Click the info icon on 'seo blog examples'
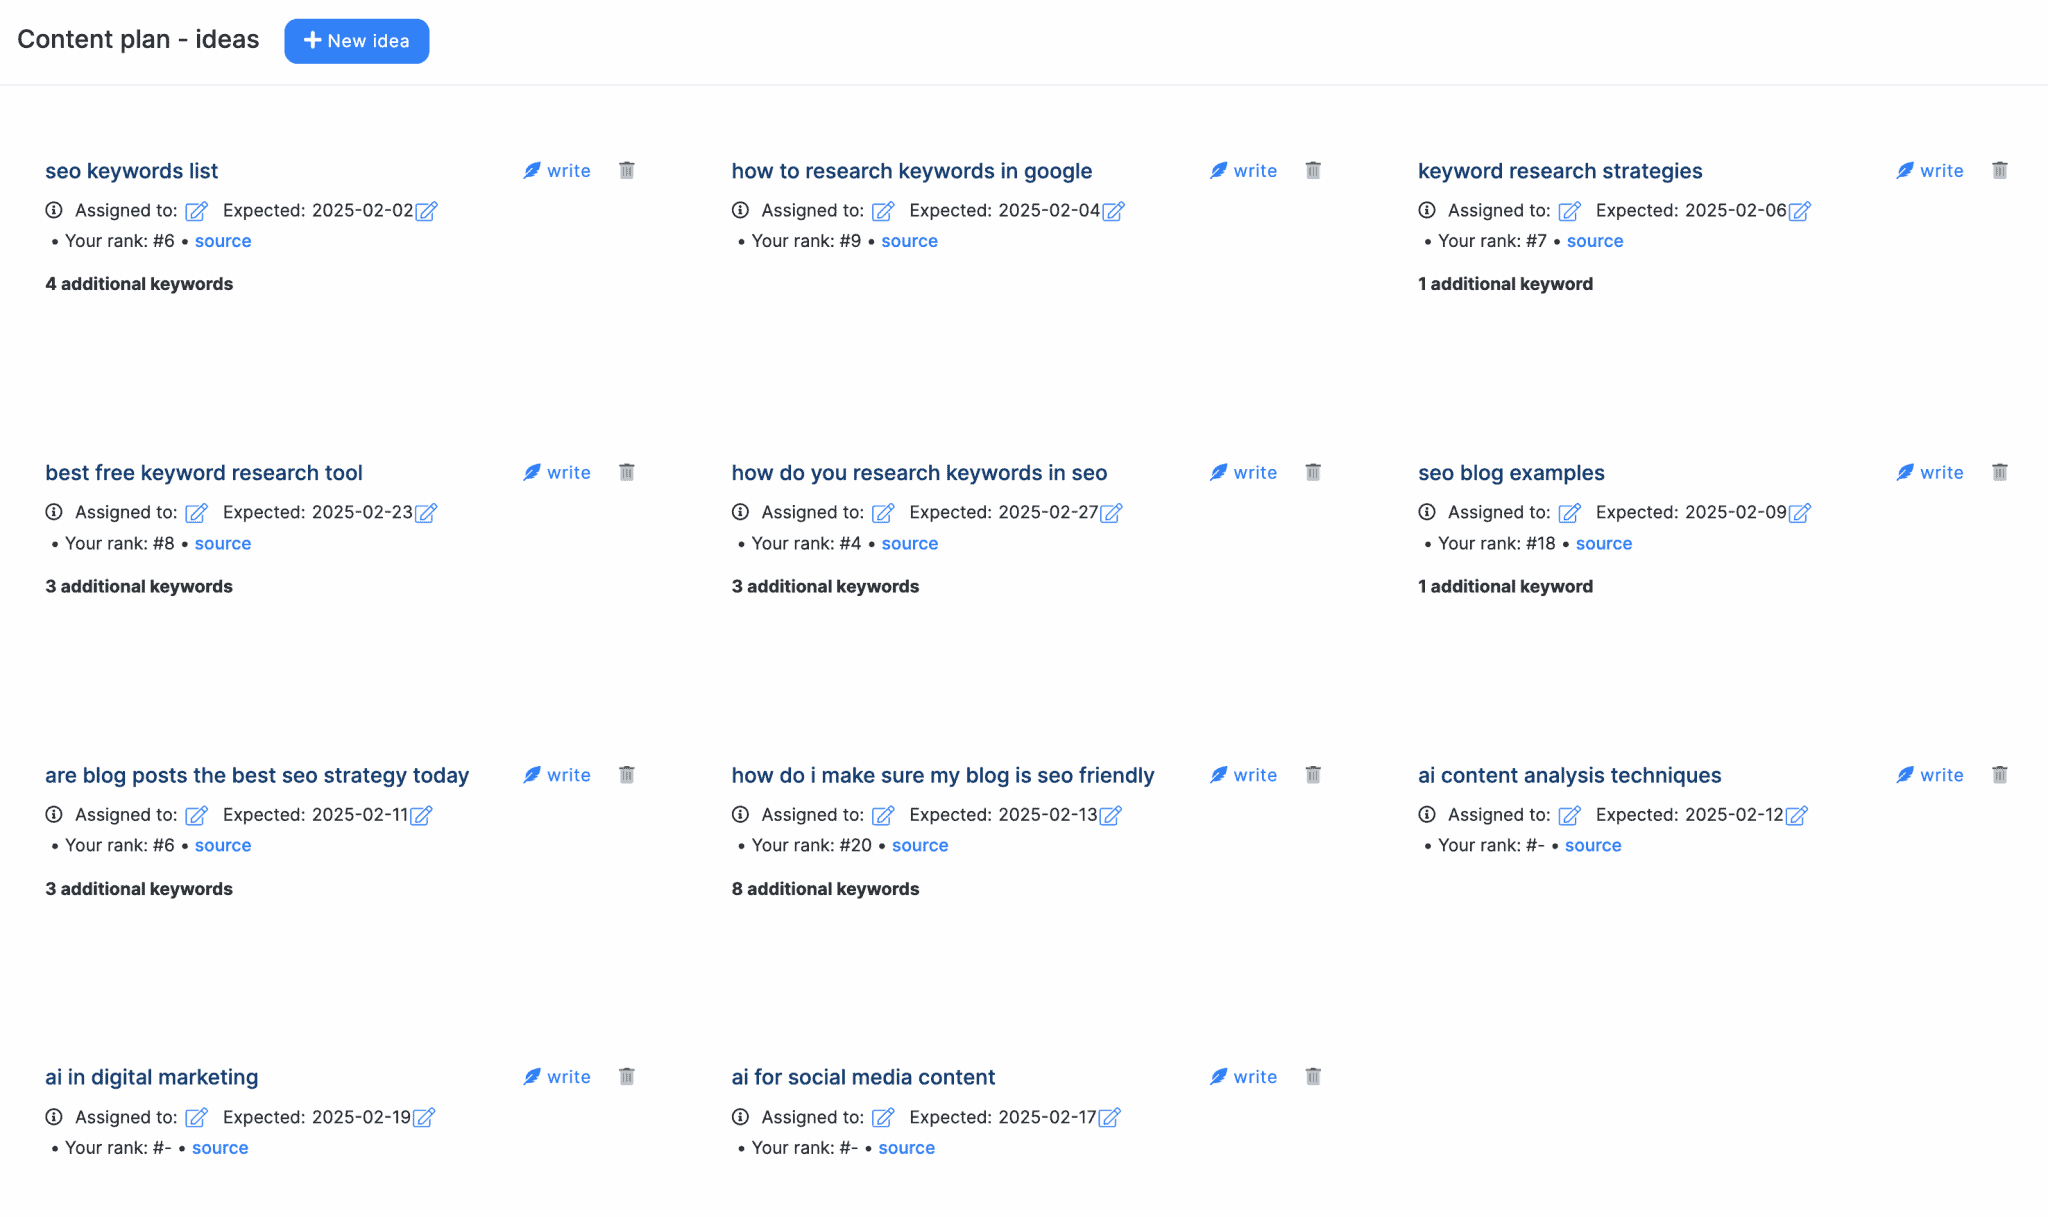 [x=1426, y=512]
